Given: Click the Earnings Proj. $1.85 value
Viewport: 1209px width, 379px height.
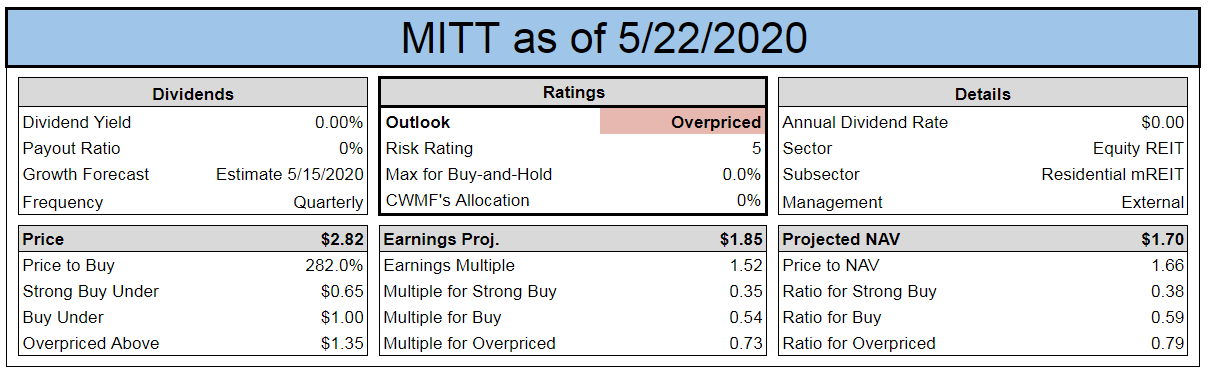Looking at the screenshot, I should 741,240.
